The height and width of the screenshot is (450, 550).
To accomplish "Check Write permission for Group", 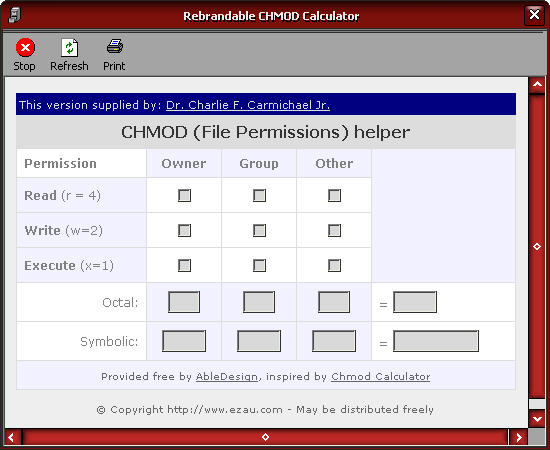I will click(x=260, y=230).
